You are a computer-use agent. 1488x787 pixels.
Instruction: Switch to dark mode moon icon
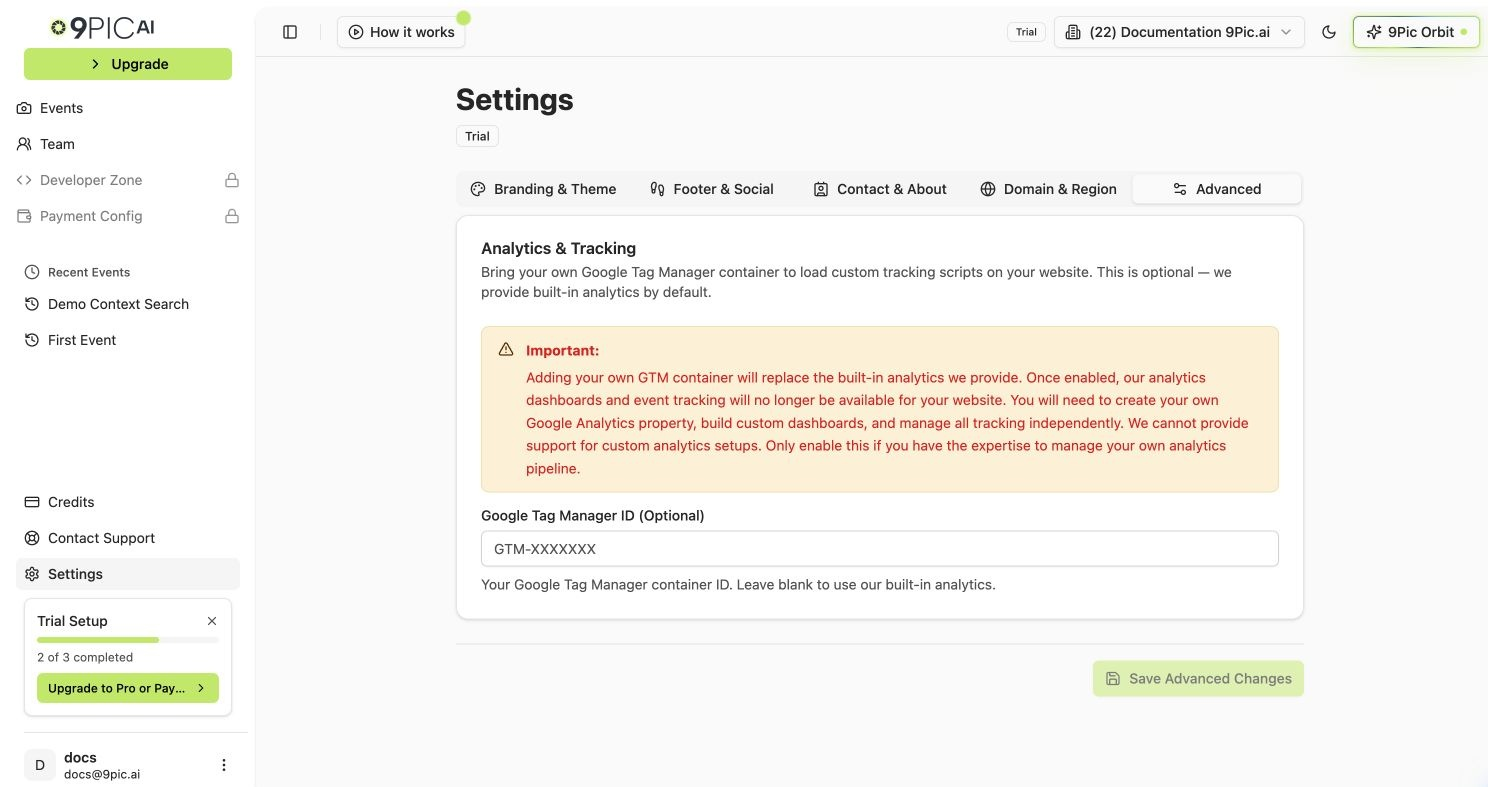coord(1329,32)
